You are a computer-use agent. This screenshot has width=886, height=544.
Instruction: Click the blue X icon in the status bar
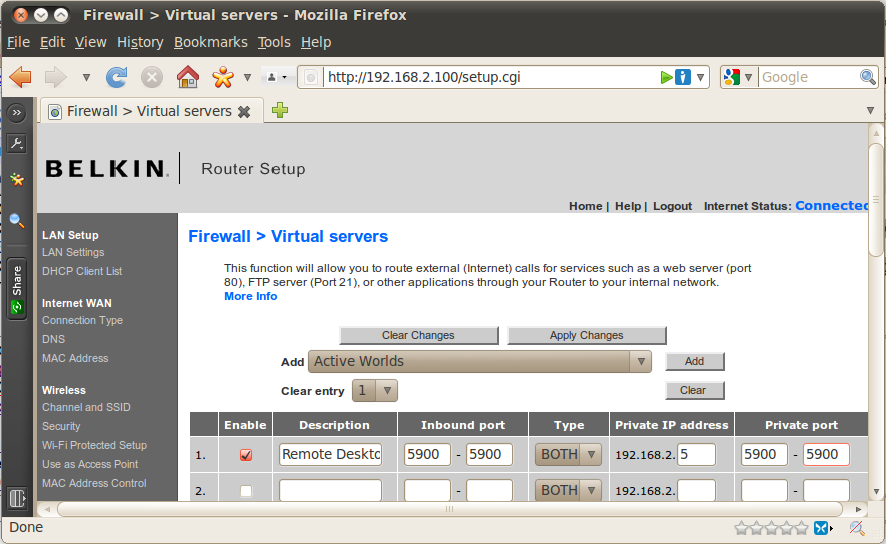tap(821, 528)
